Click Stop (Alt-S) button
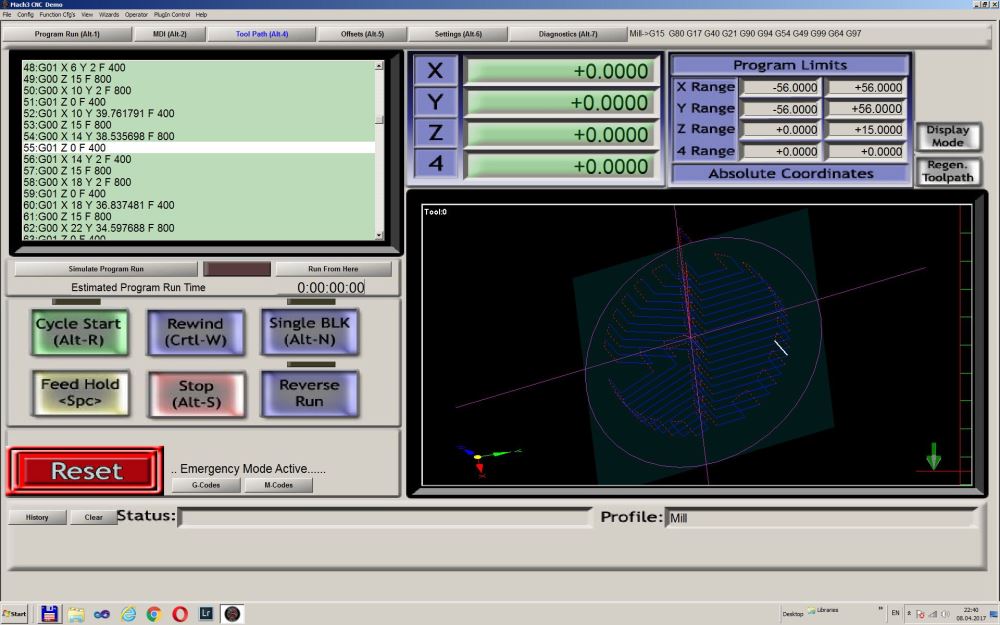This screenshot has width=1000, height=625. coord(196,394)
